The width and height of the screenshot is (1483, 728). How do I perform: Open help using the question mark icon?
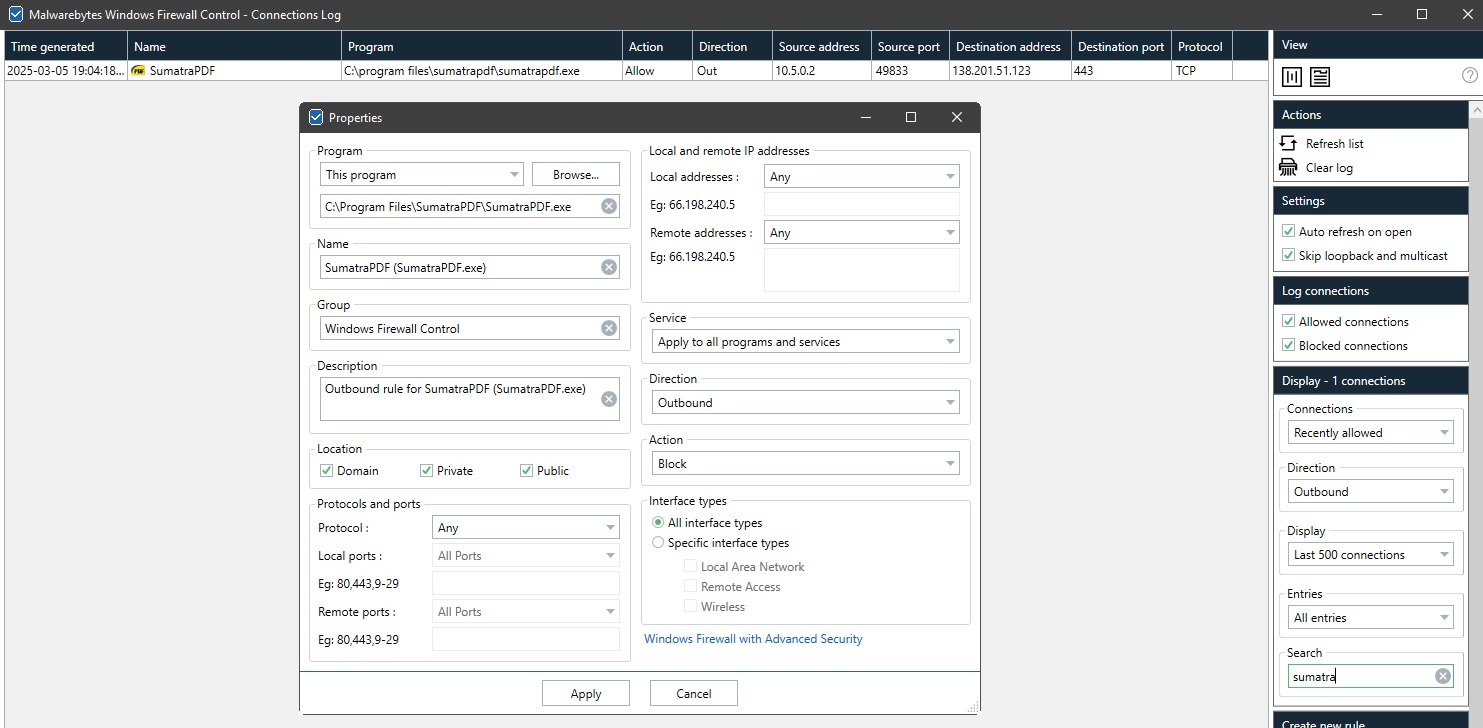[x=1469, y=75]
